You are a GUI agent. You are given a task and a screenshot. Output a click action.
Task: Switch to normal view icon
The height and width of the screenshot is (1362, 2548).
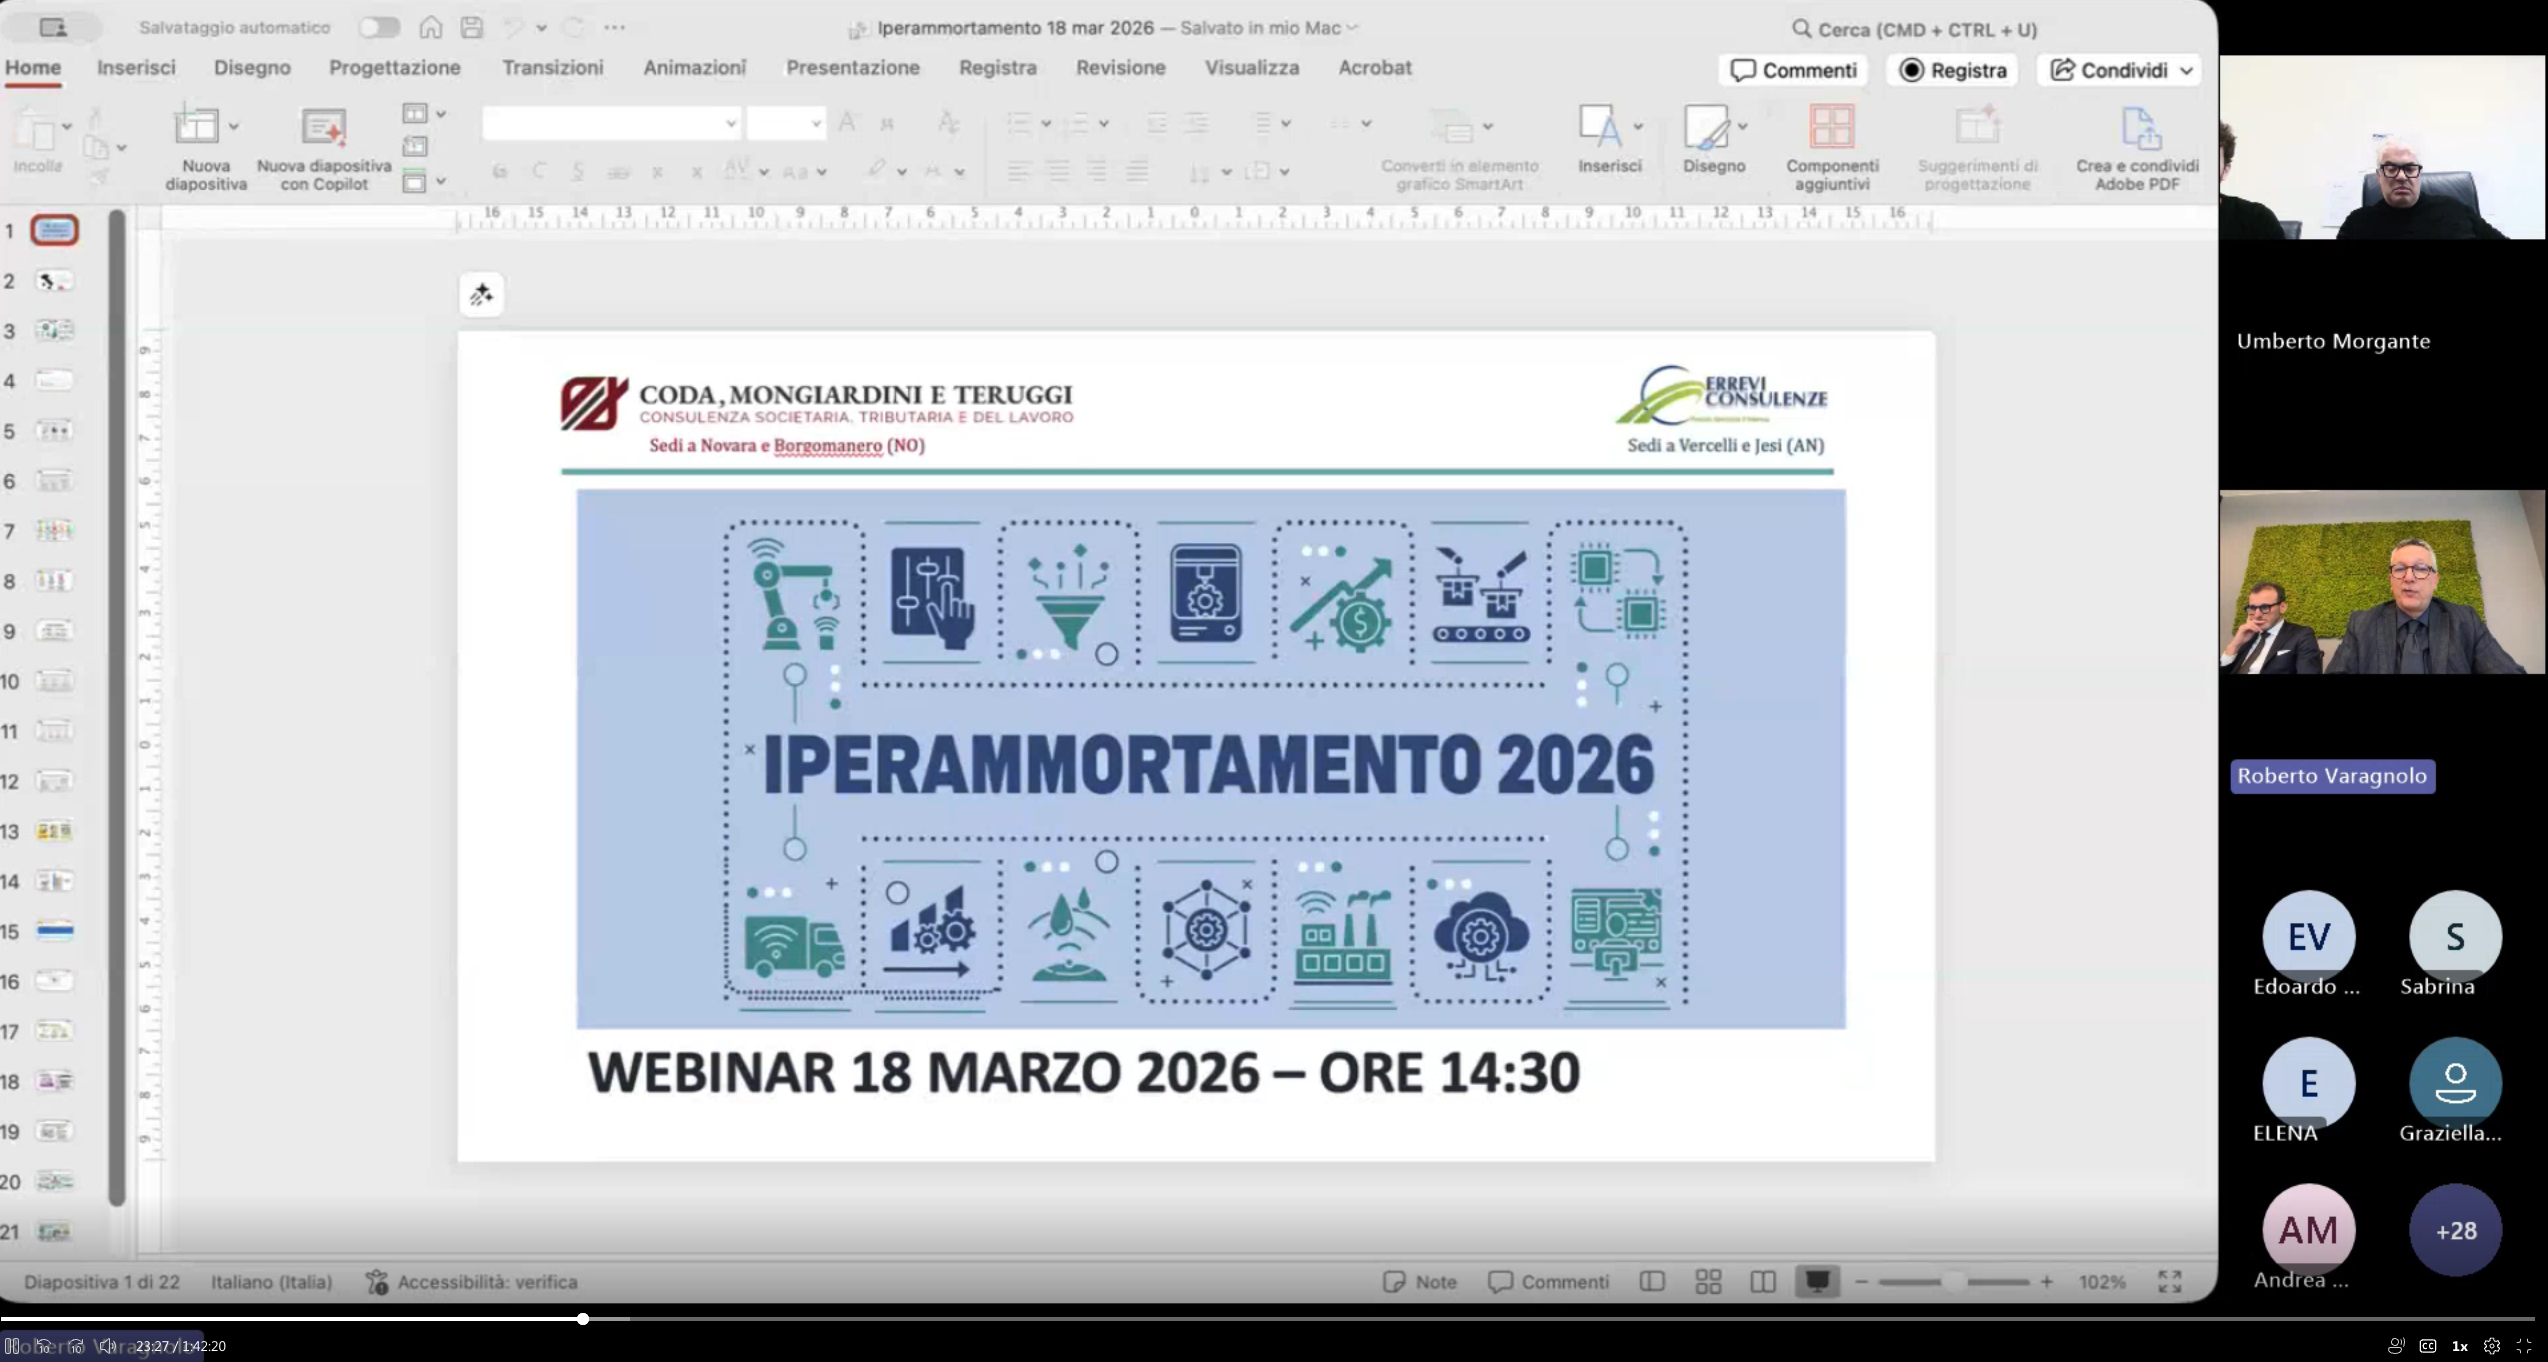1652,1281
